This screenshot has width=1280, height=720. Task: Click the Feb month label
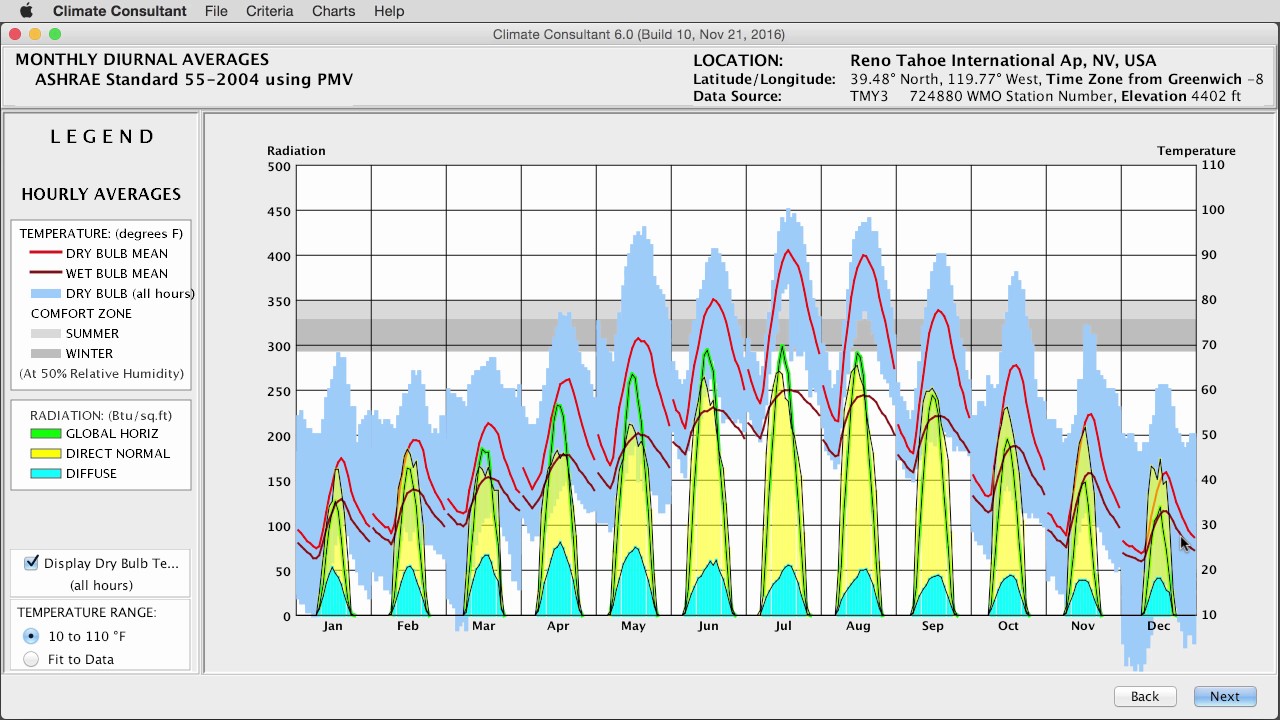408,626
